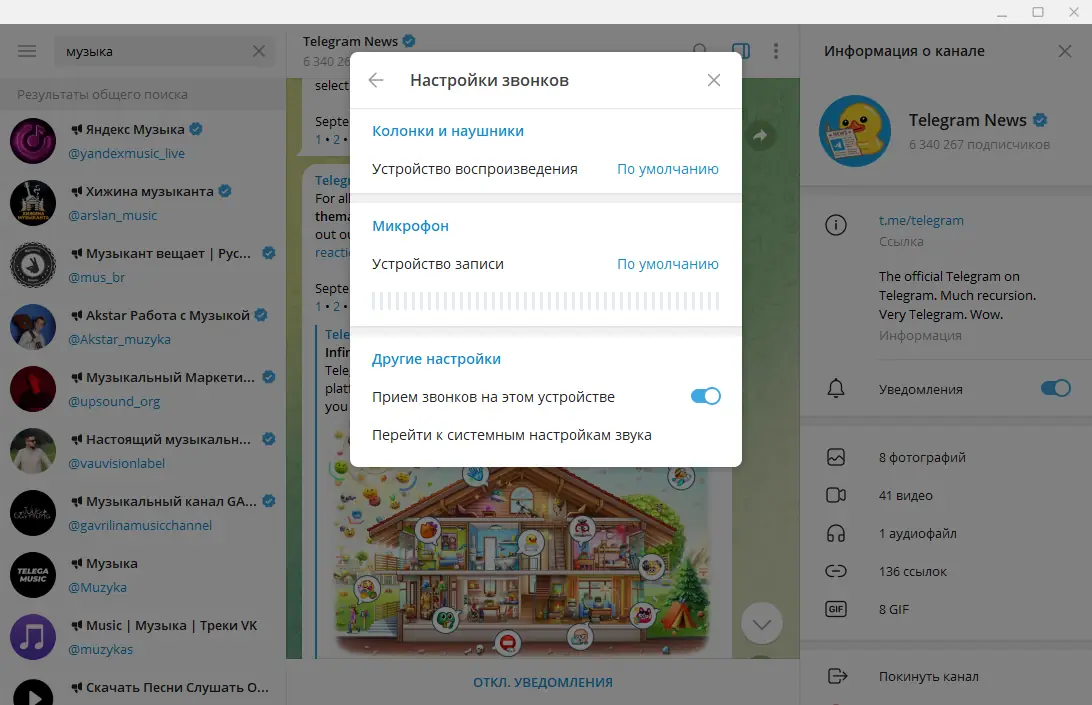This screenshot has width=1092, height=705.
Task: Toggle Прием звонков на этом устройстве
Action: pos(705,396)
